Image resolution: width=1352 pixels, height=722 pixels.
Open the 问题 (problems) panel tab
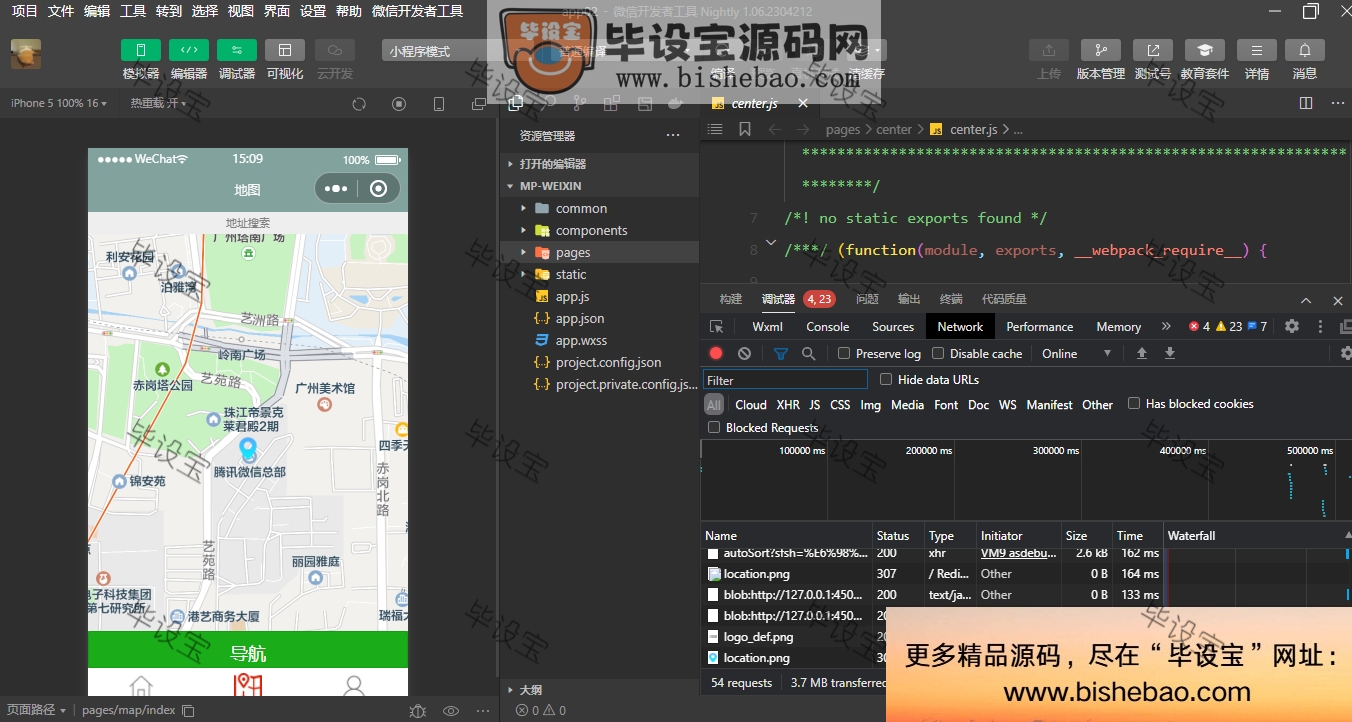pyautogui.click(x=867, y=299)
